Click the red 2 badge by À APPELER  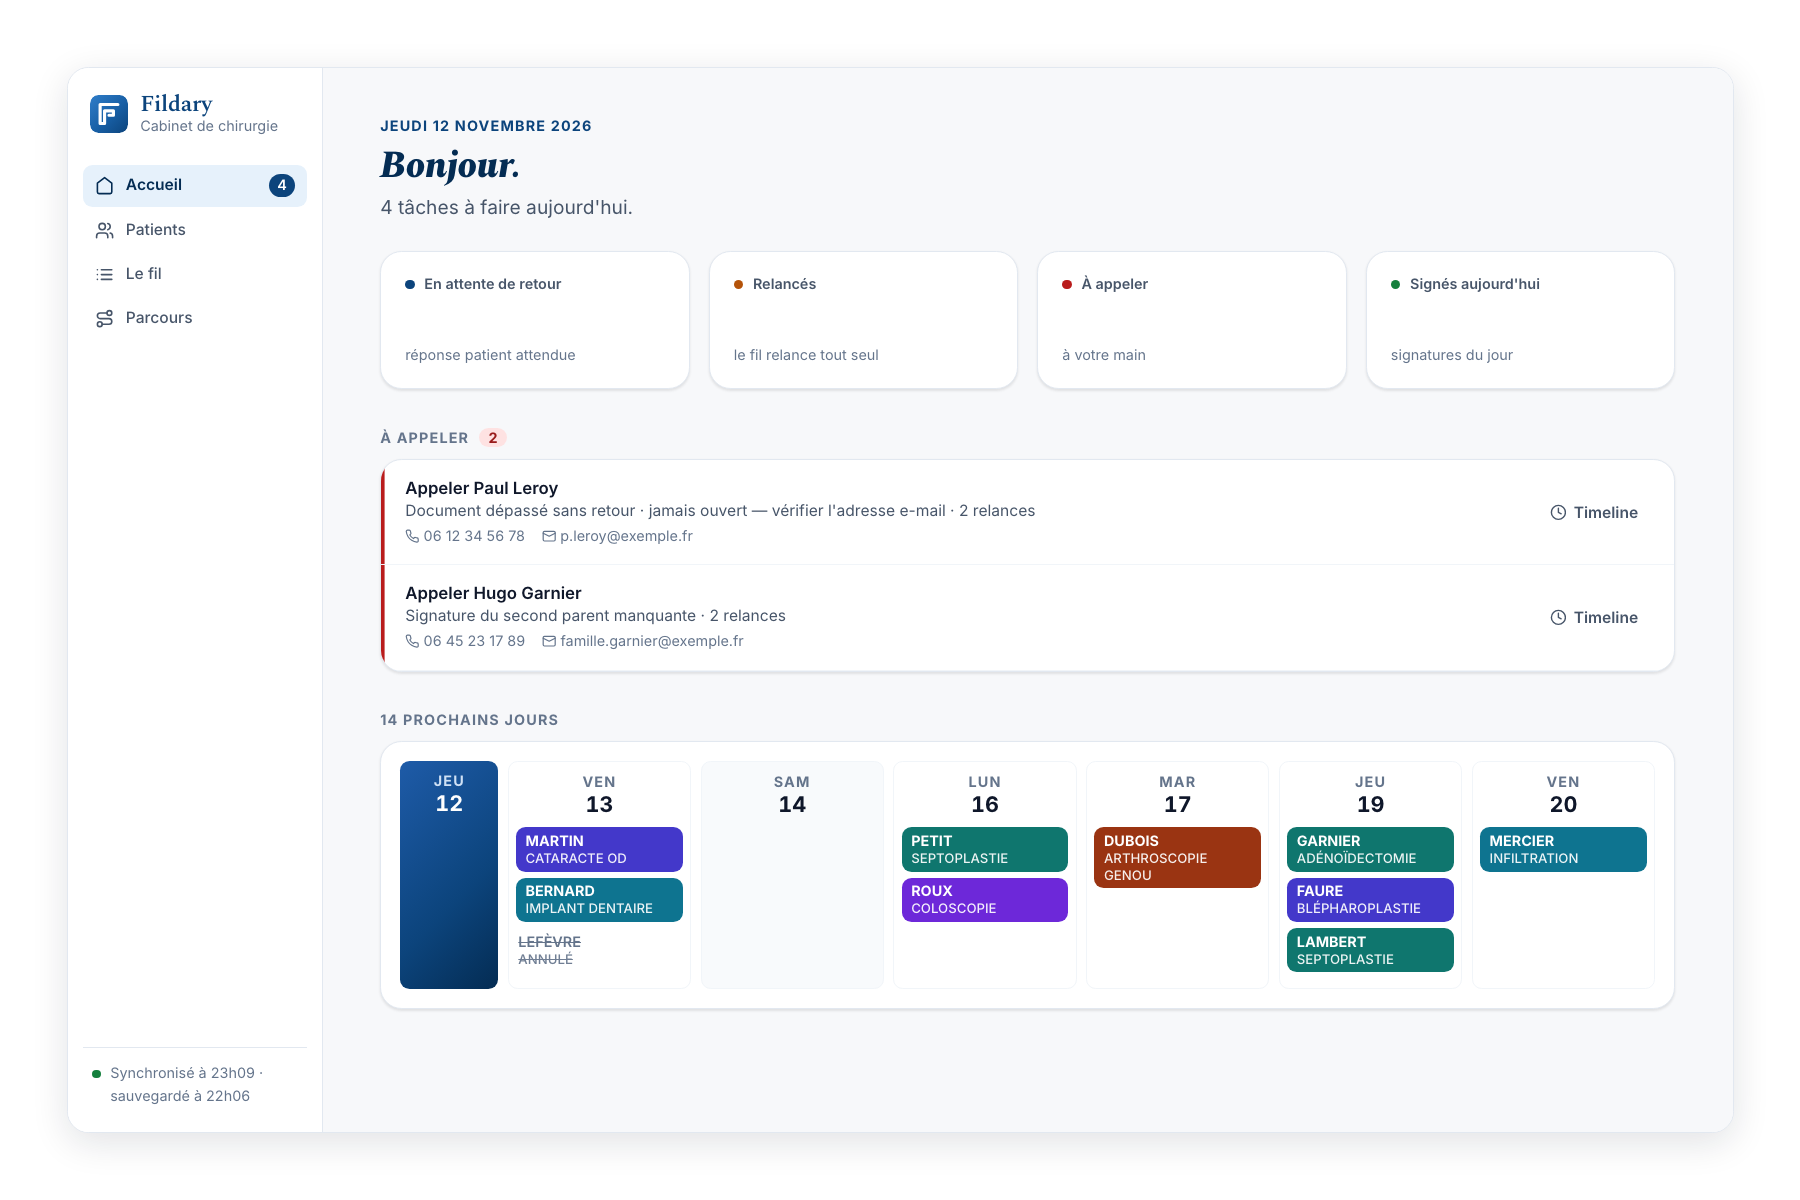coord(493,438)
